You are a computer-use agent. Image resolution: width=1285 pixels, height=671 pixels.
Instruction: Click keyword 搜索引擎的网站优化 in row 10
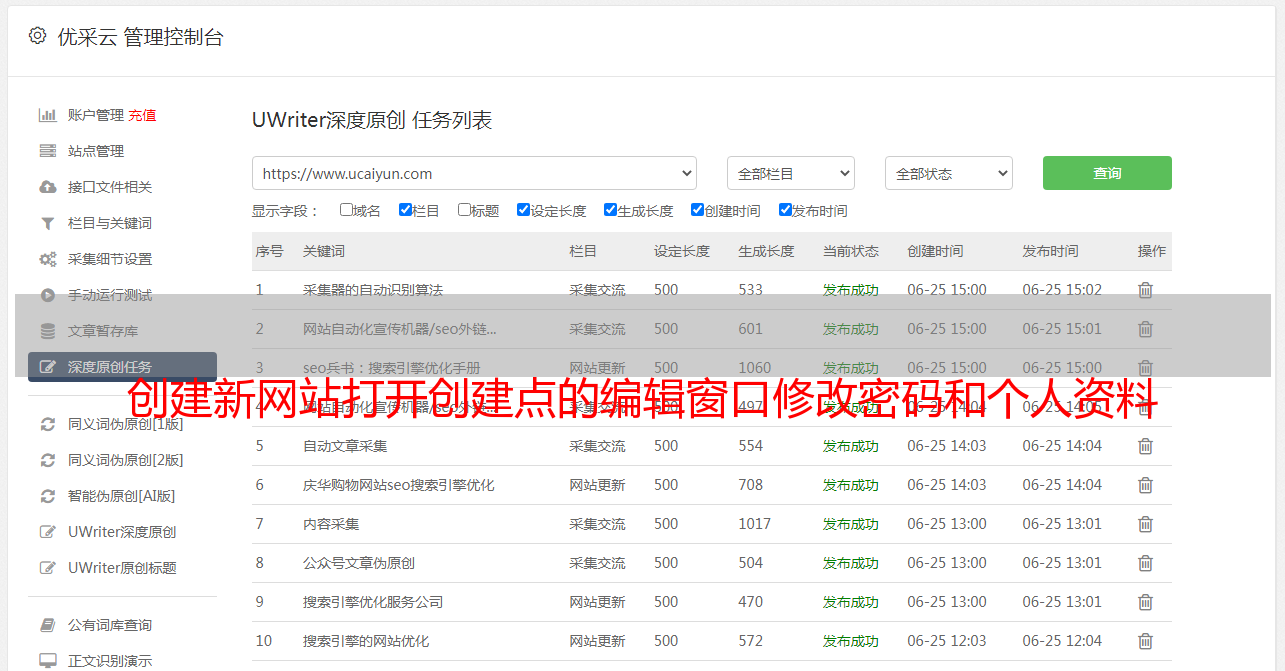click(366, 641)
